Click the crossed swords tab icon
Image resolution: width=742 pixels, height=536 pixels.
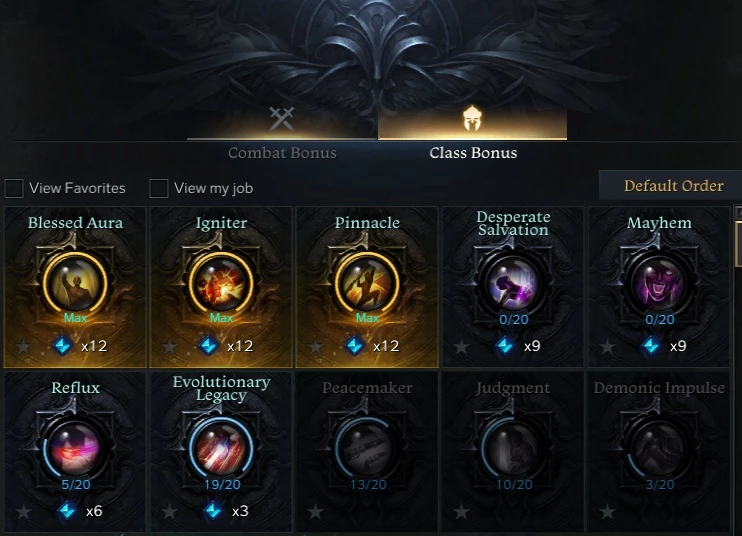[282, 118]
